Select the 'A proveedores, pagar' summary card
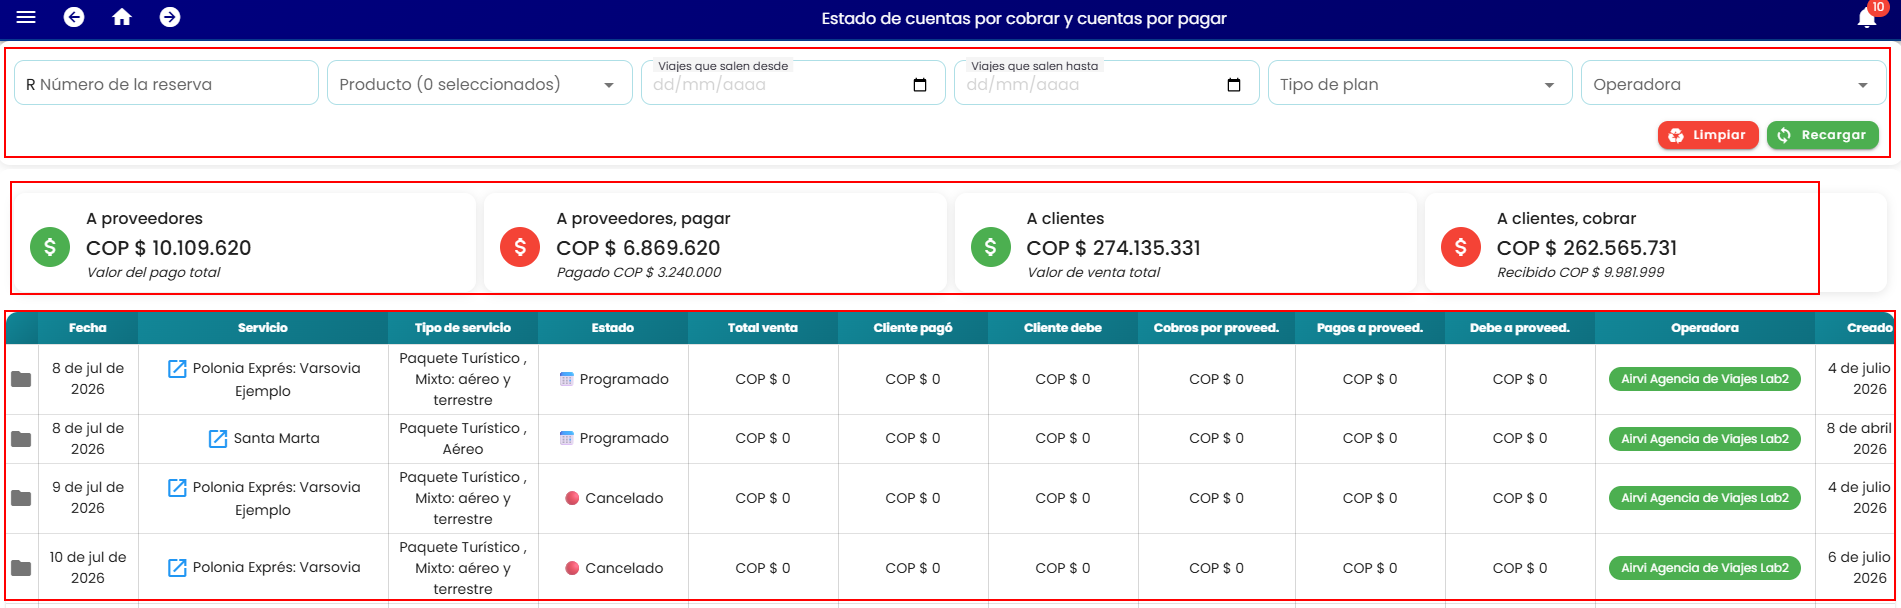This screenshot has height=608, width=1901. [x=715, y=244]
